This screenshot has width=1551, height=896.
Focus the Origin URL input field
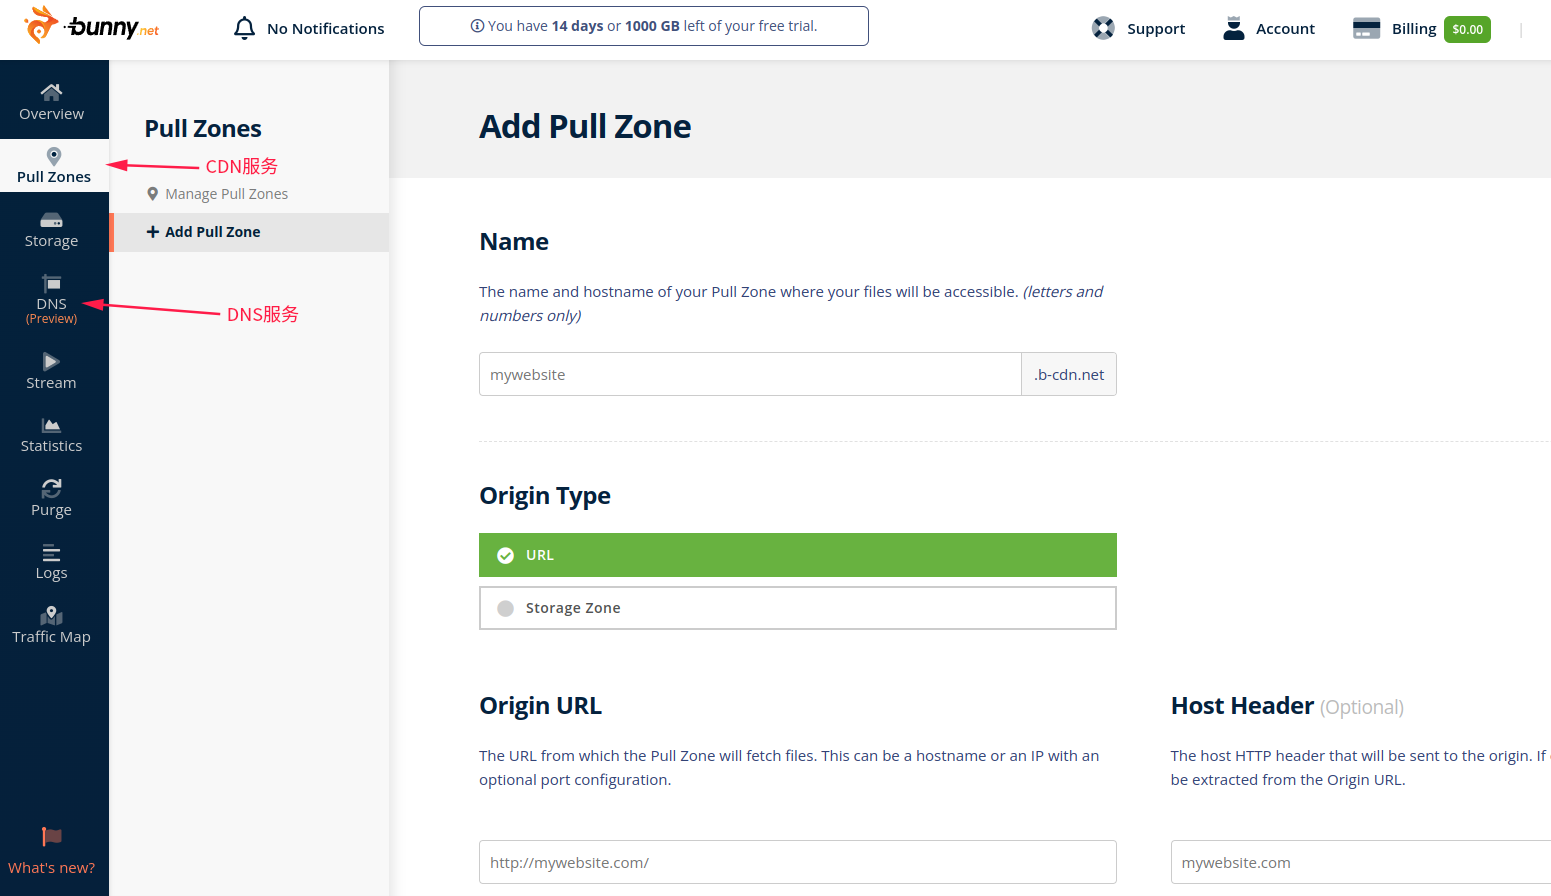797,862
